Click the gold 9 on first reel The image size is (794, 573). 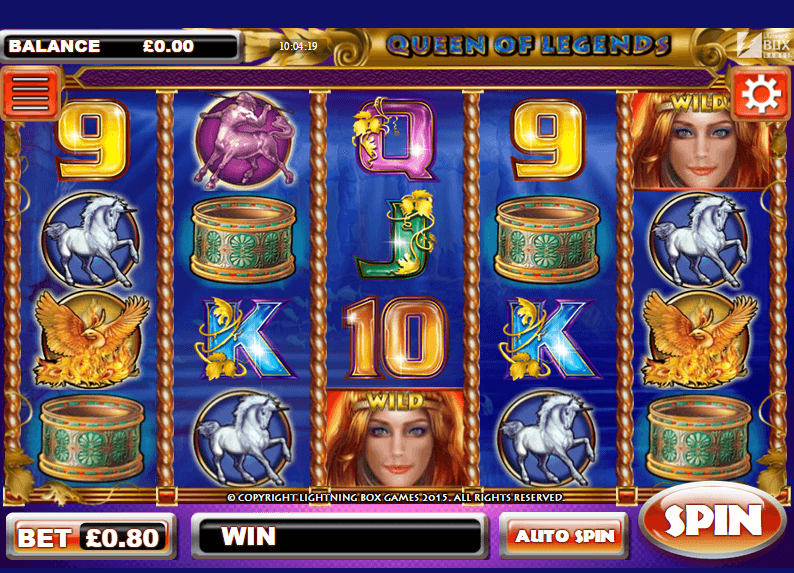click(92, 139)
